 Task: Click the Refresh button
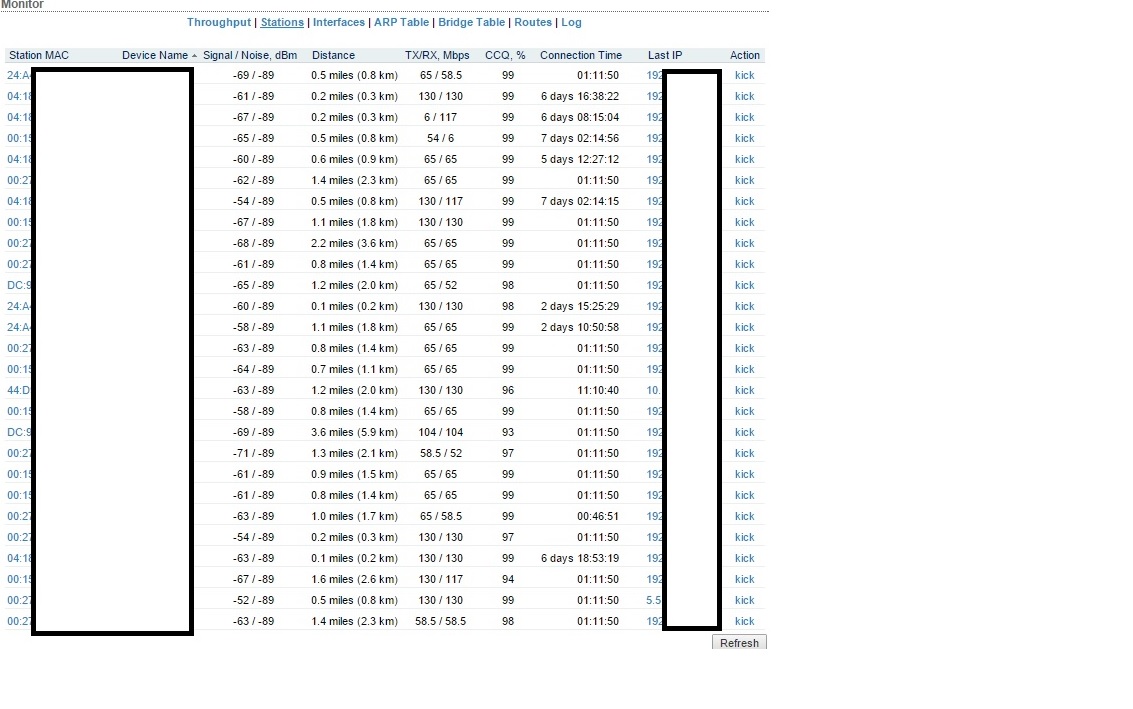click(x=739, y=643)
